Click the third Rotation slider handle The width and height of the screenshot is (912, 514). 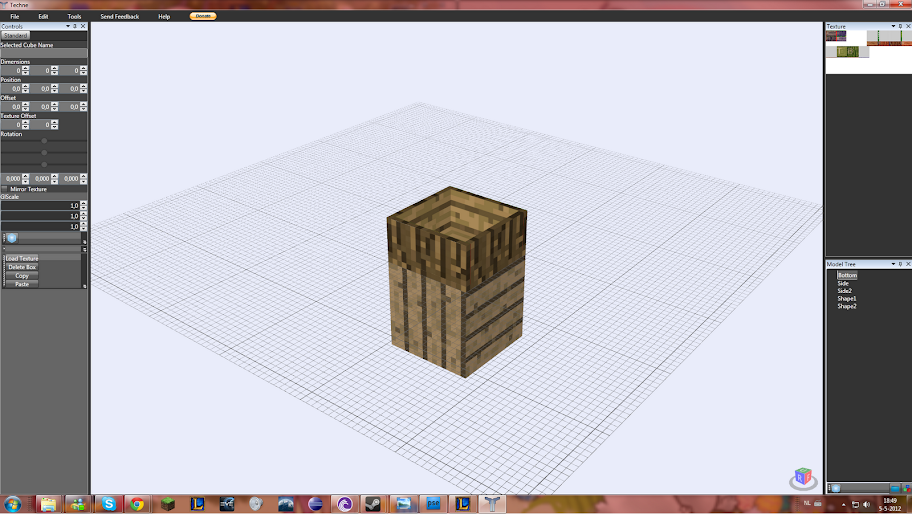point(44,165)
